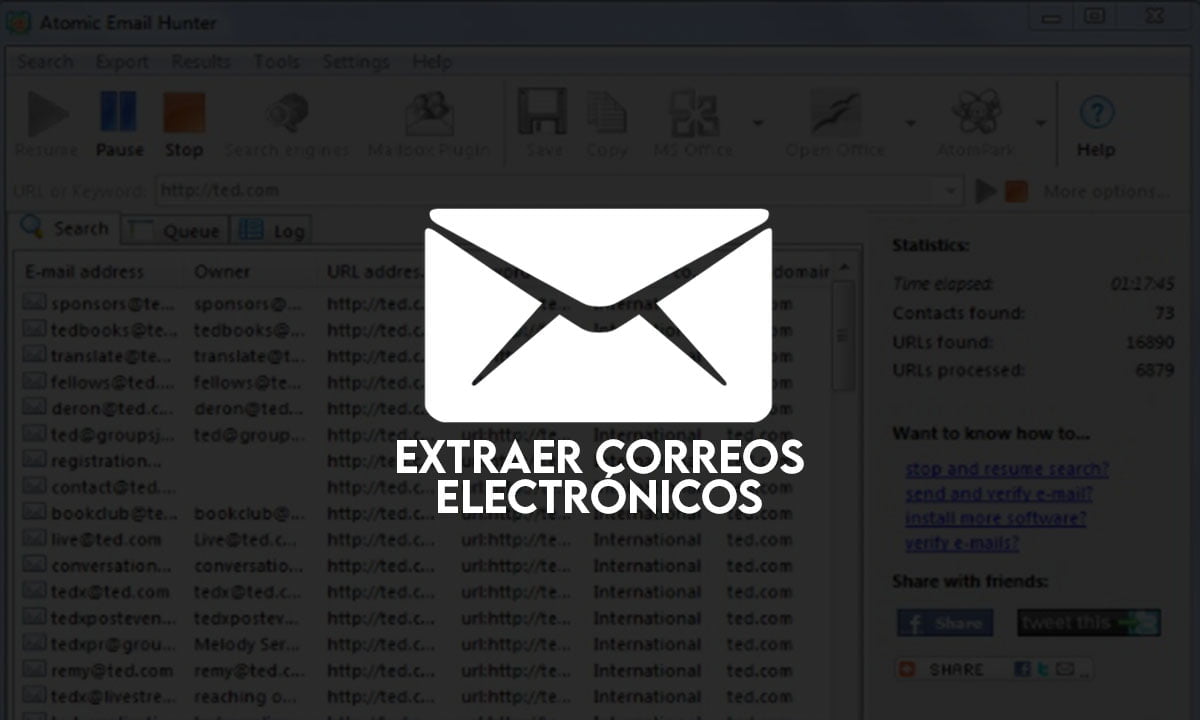Open the Tools menu
1200x720 pixels.
coord(276,62)
